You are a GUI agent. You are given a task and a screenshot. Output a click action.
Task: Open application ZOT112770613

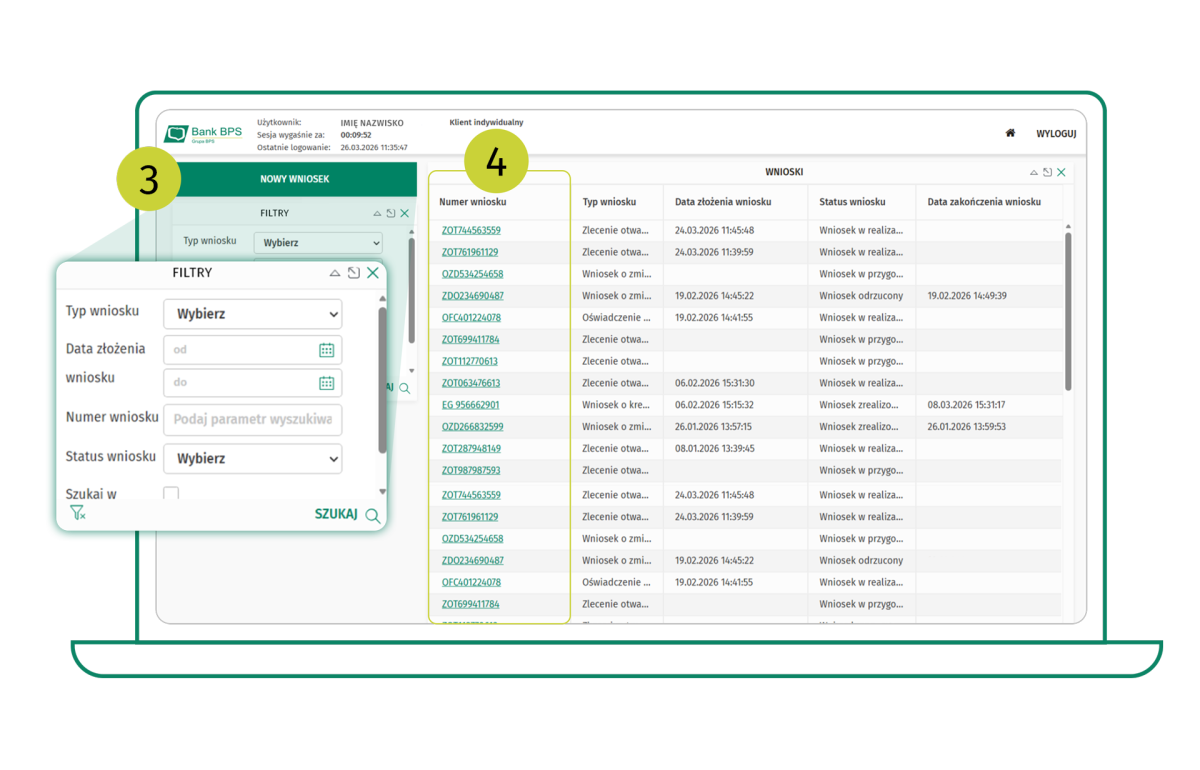(470, 361)
